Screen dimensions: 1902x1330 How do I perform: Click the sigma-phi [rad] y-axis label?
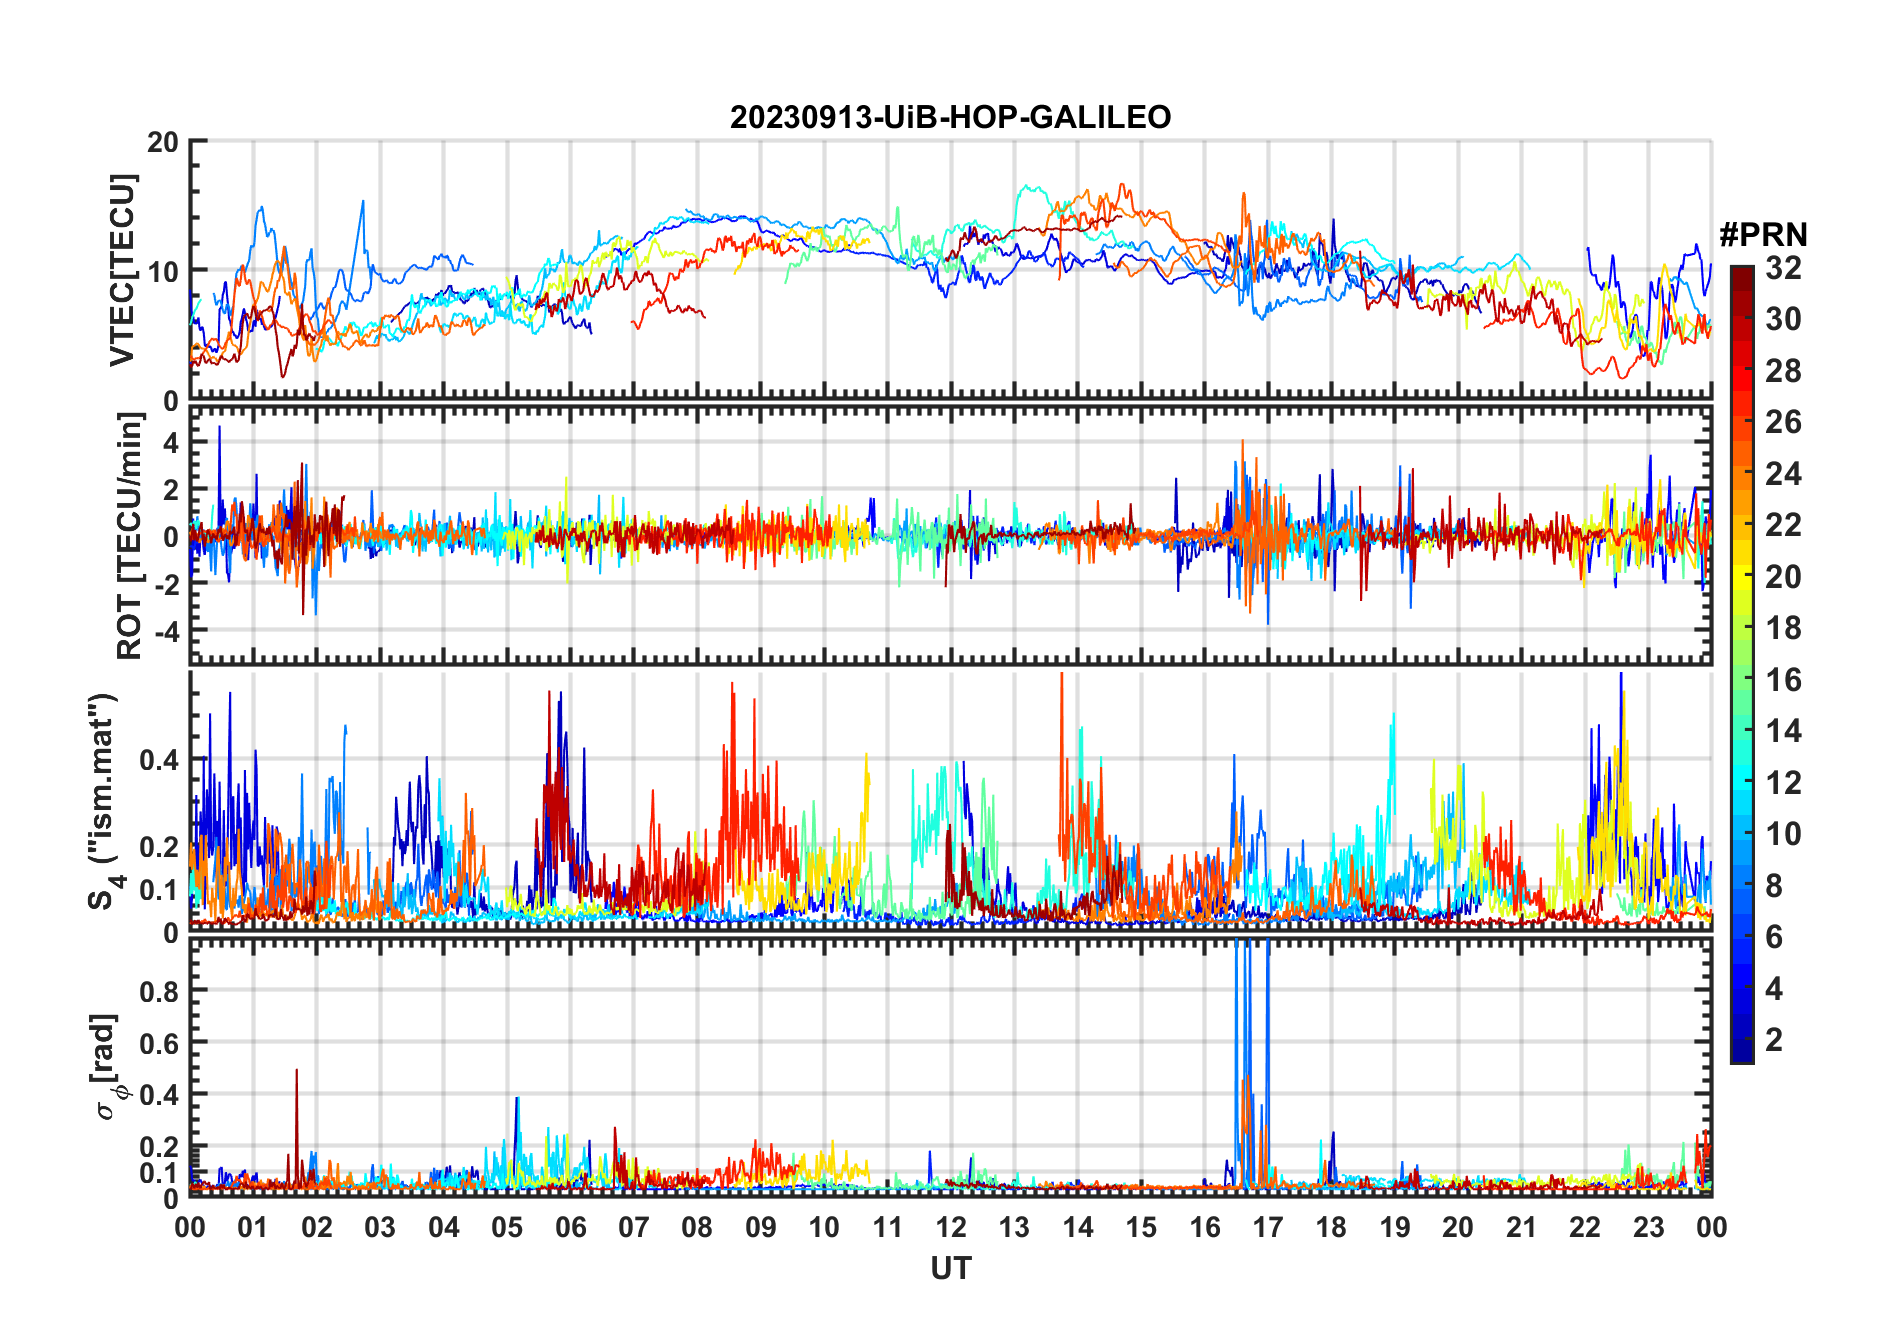point(108,1066)
